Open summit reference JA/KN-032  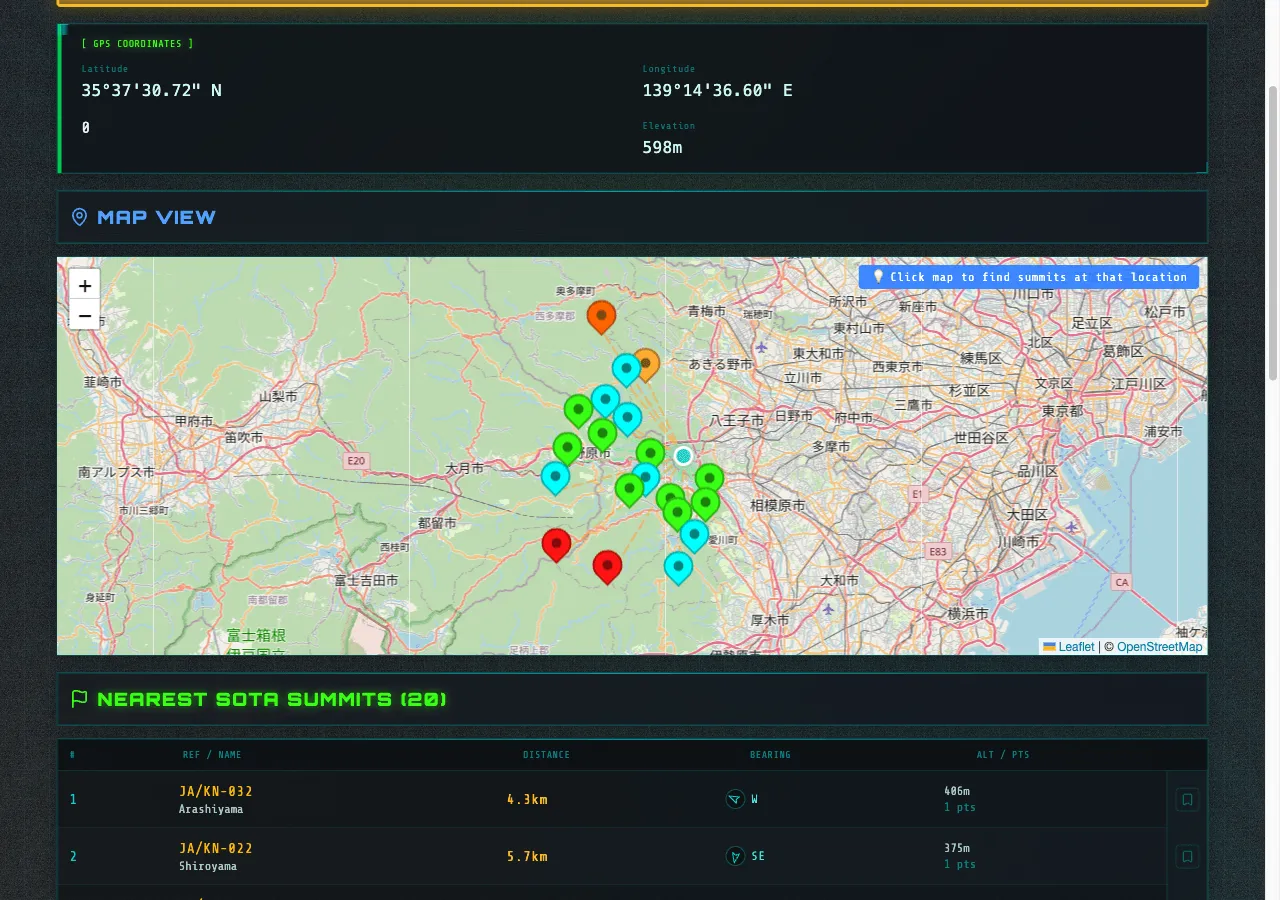(216, 792)
